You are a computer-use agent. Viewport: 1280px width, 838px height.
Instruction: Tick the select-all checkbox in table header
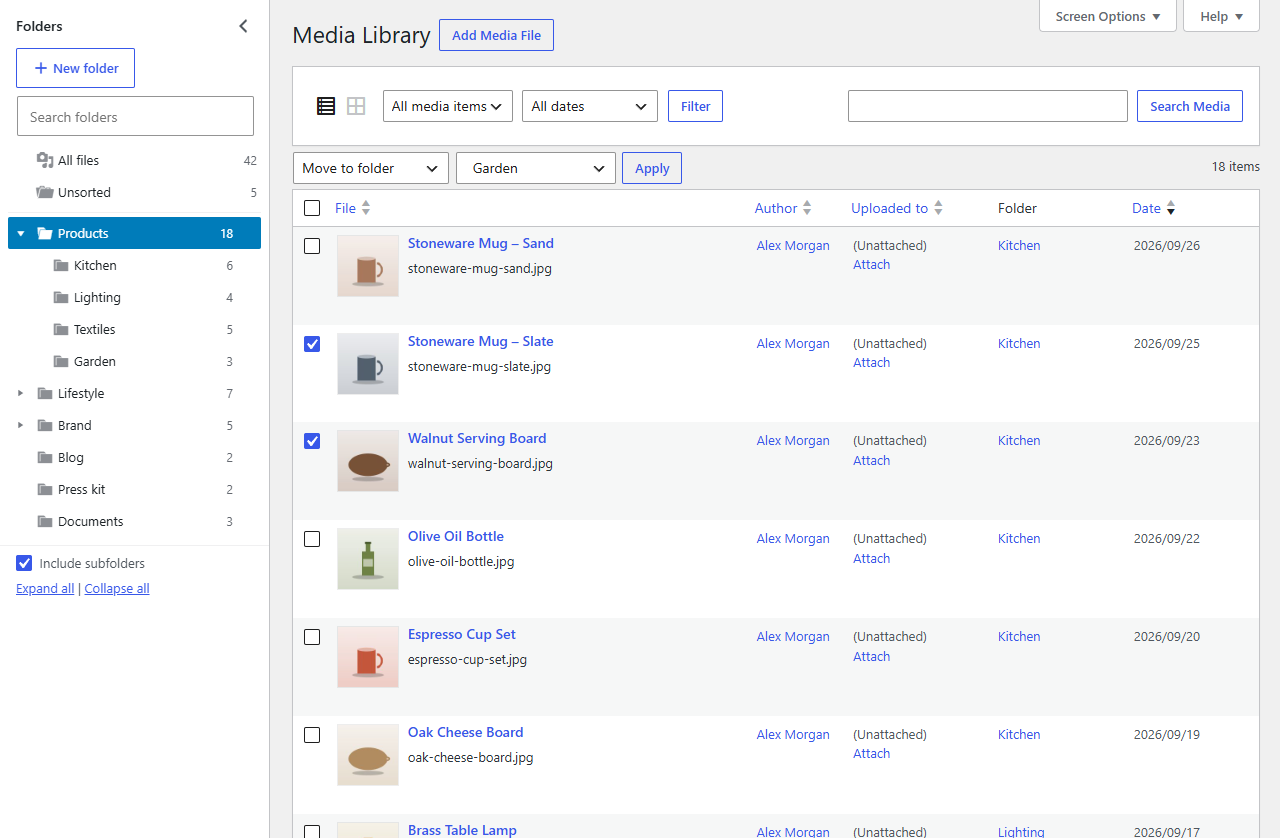(312, 208)
